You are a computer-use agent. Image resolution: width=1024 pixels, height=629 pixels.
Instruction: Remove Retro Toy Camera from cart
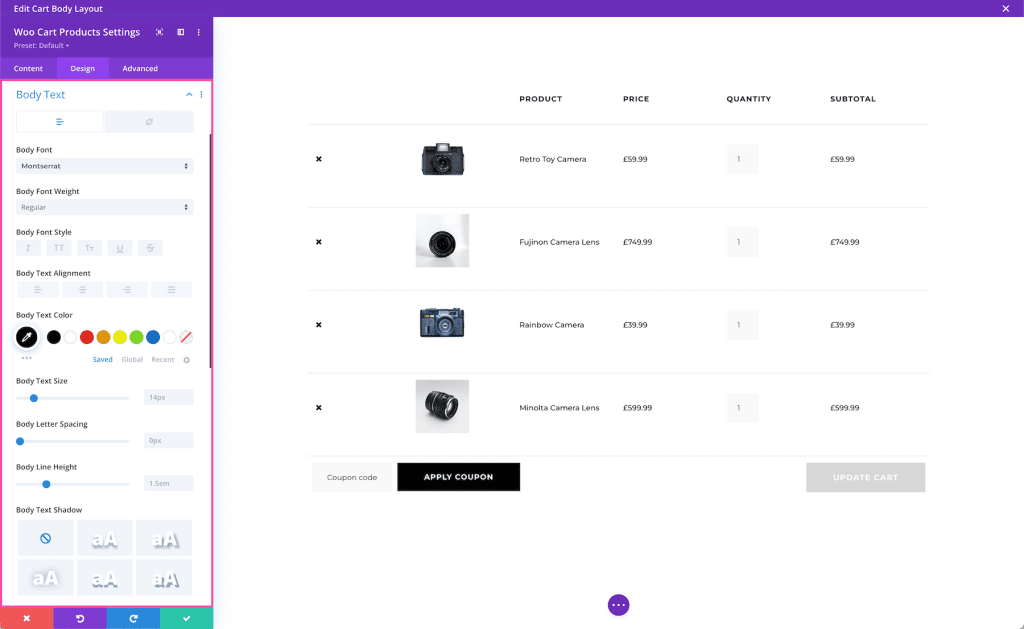319,158
